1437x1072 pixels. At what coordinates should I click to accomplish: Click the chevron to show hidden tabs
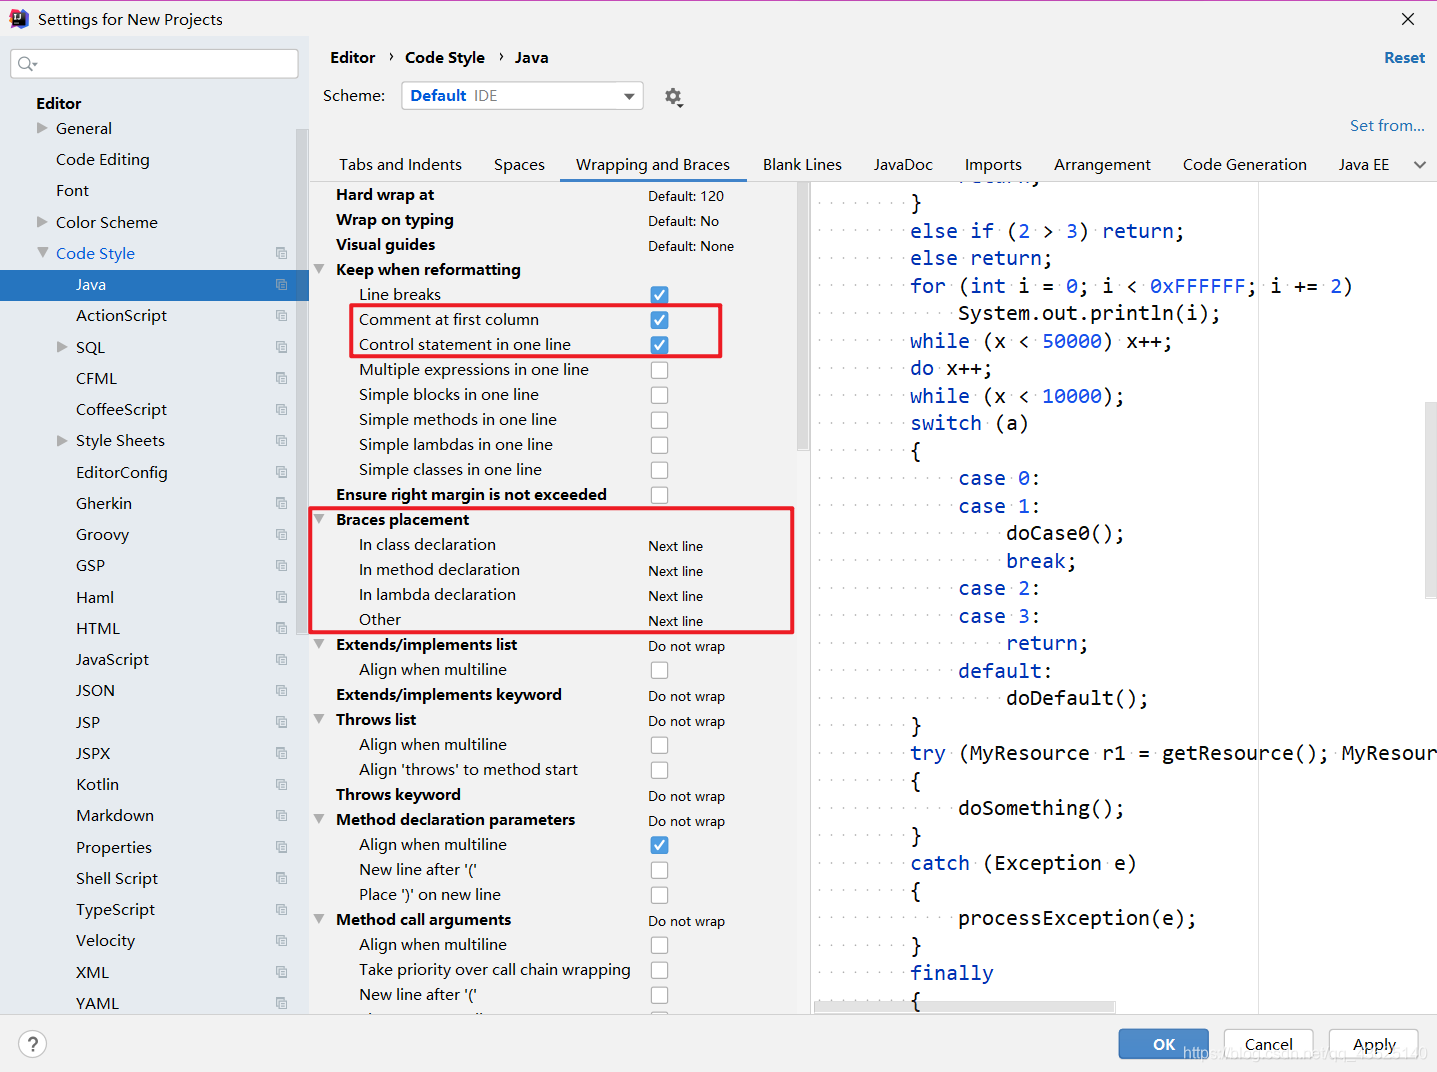pos(1419,164)
